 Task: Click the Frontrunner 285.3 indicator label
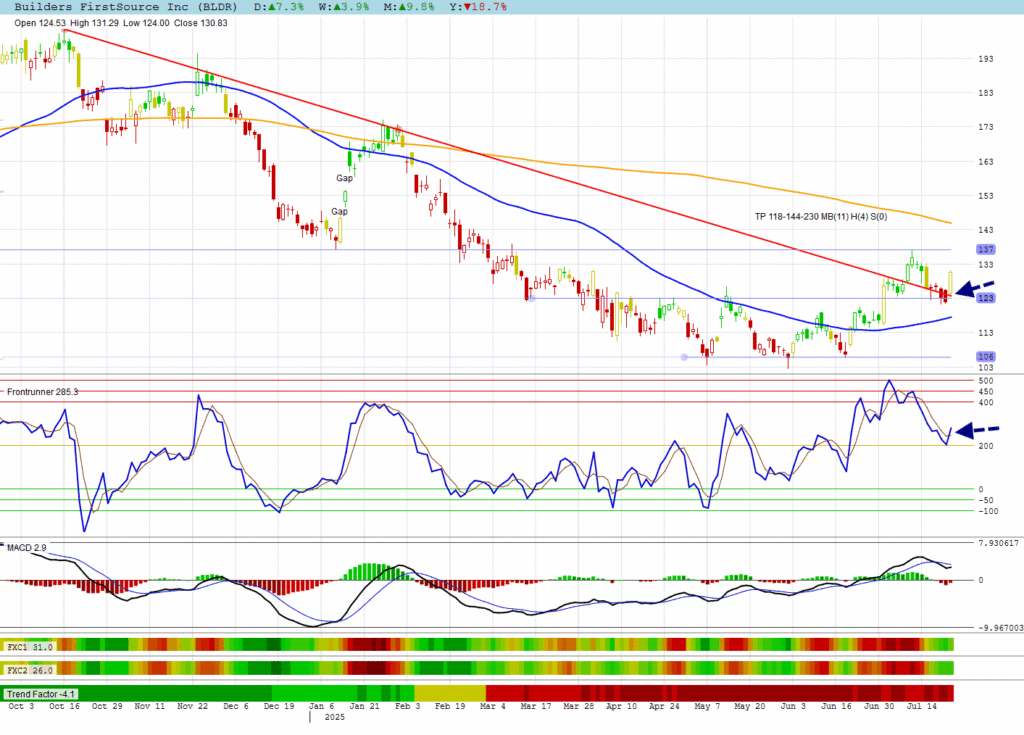click(x=42, y=391)
